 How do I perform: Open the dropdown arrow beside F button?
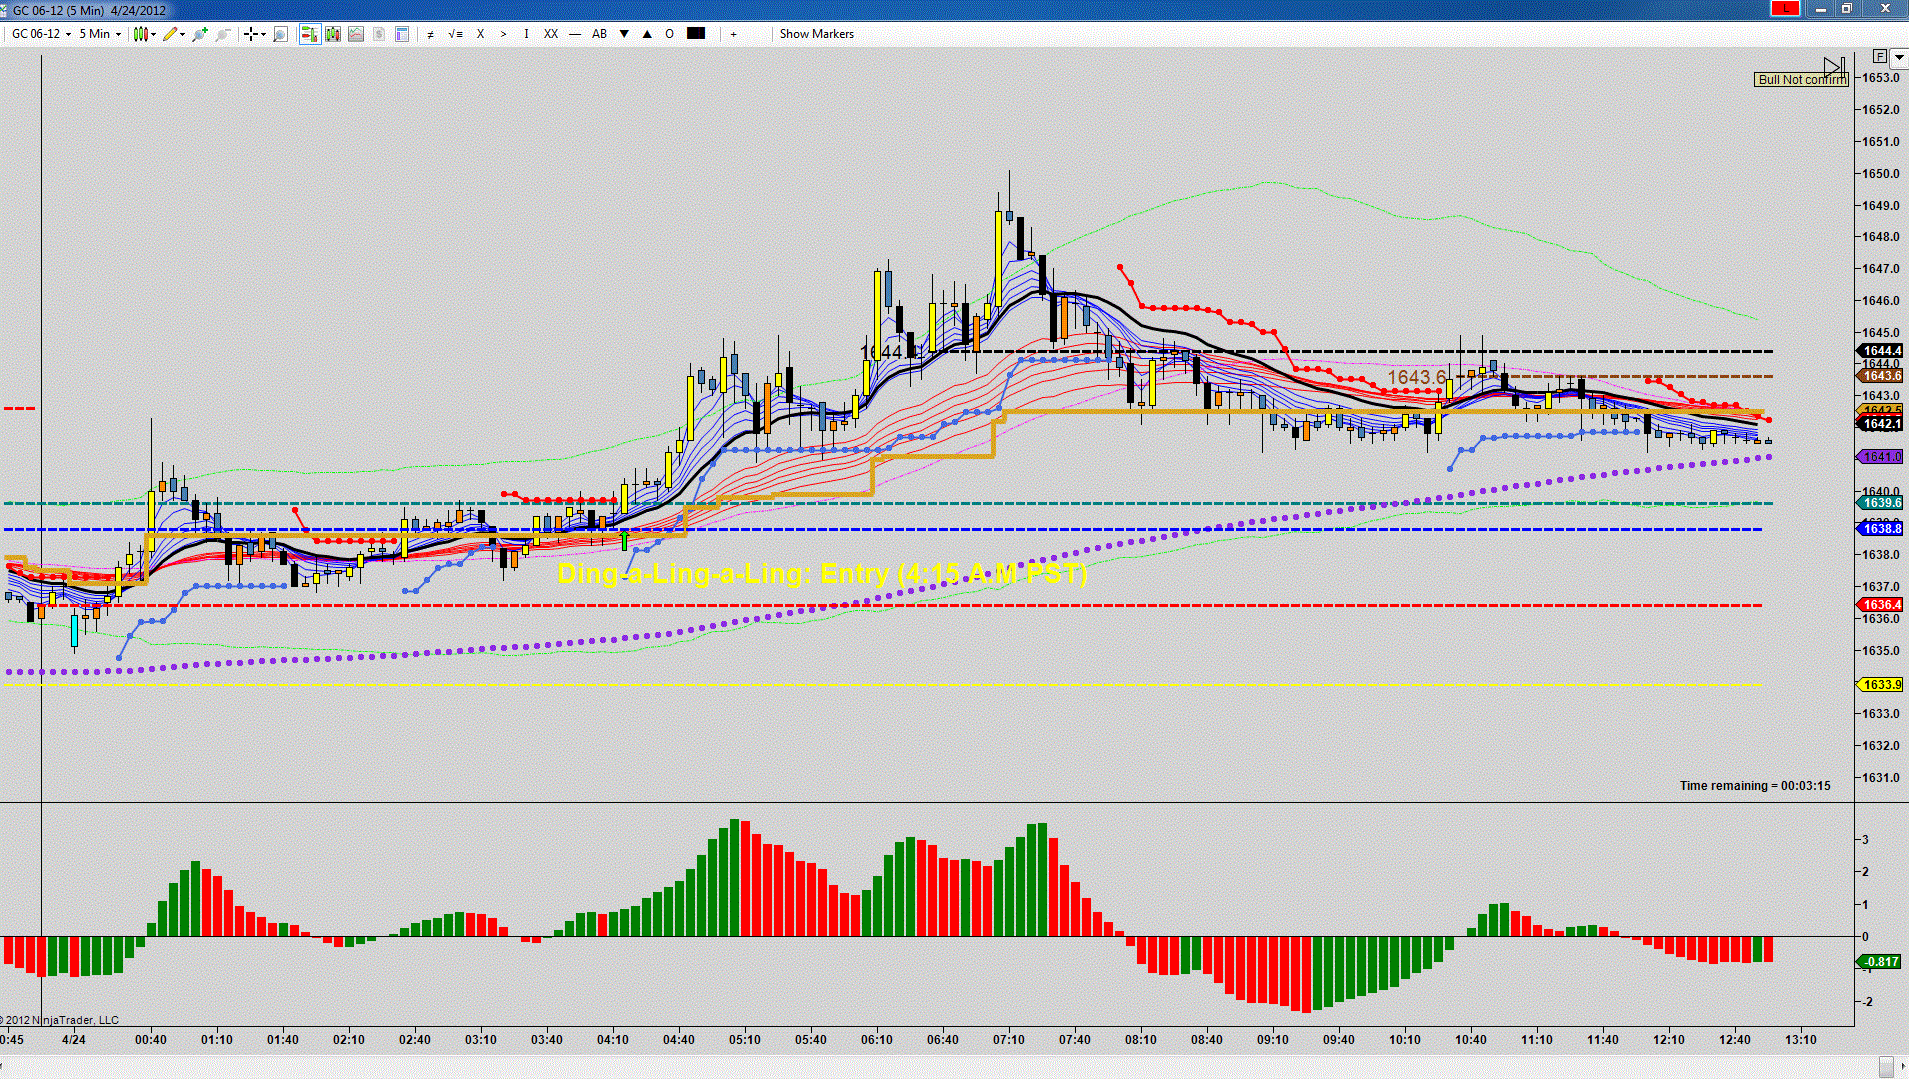coord(1898,57)
